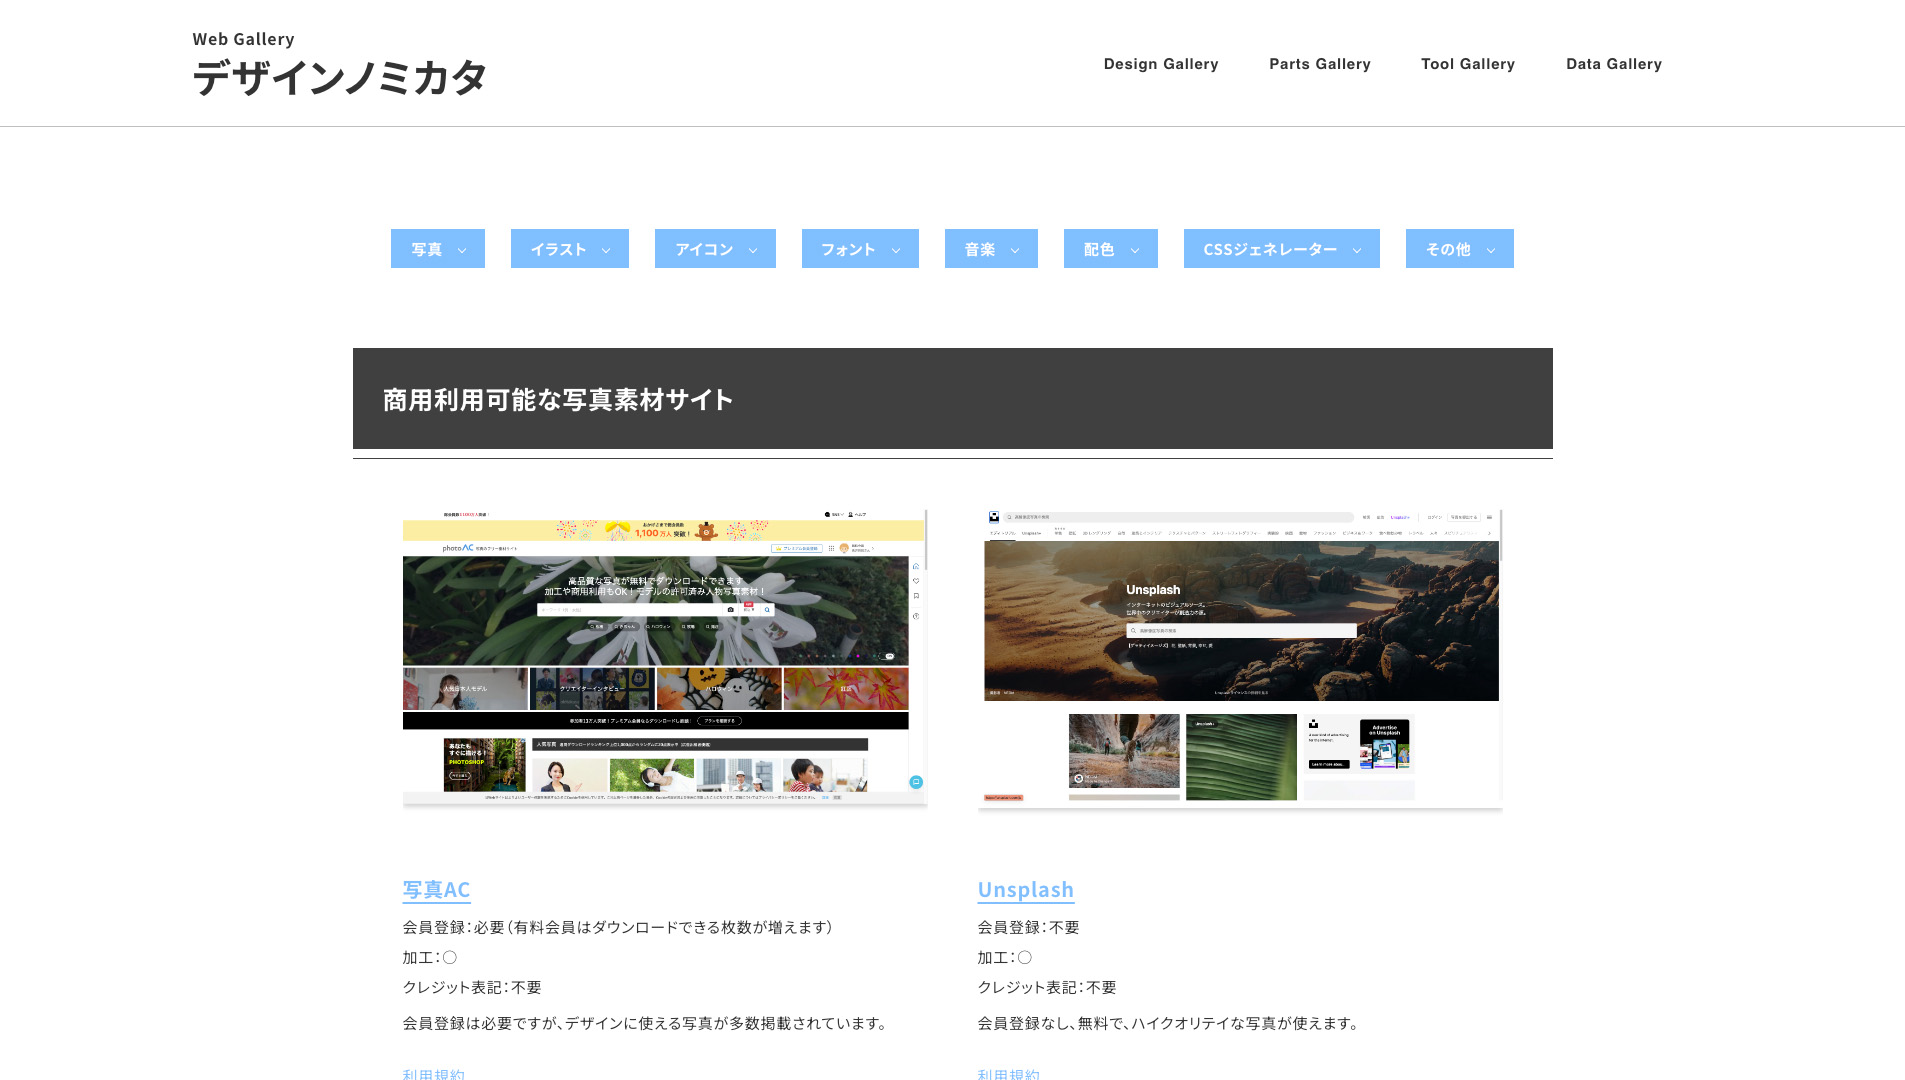The width and height of the screenshot is (1905, 1080).
Task: Click the chevron on the フォント button
Action: 896,250
